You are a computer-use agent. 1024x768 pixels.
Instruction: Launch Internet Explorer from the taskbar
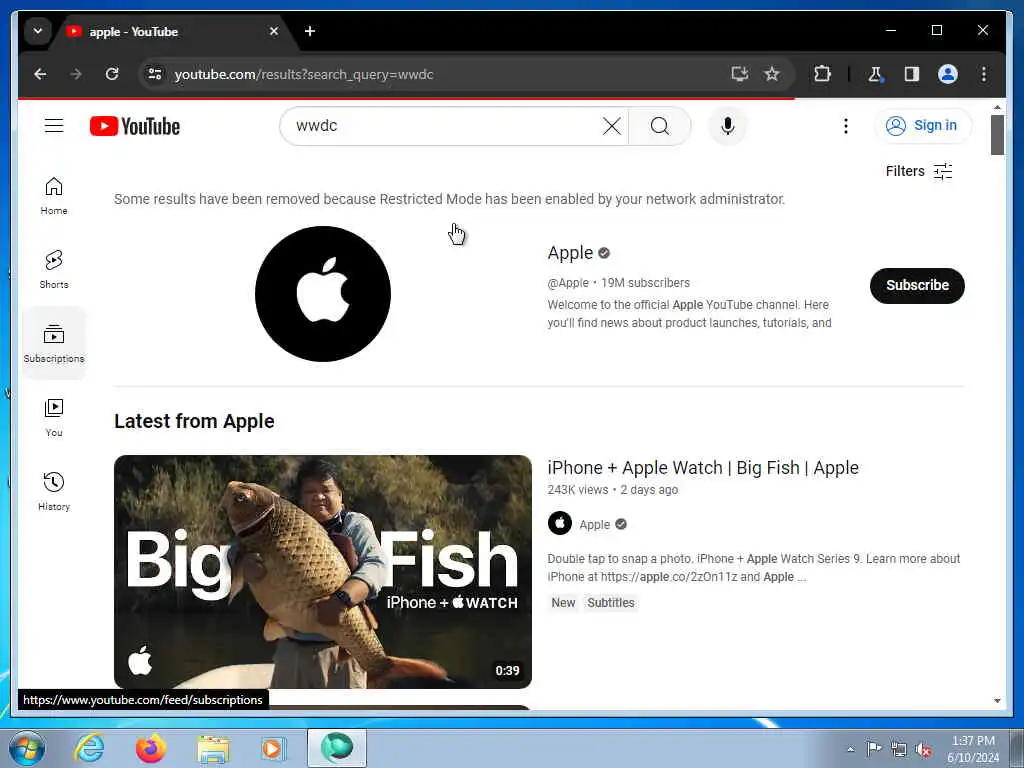[x=89, y=748]
